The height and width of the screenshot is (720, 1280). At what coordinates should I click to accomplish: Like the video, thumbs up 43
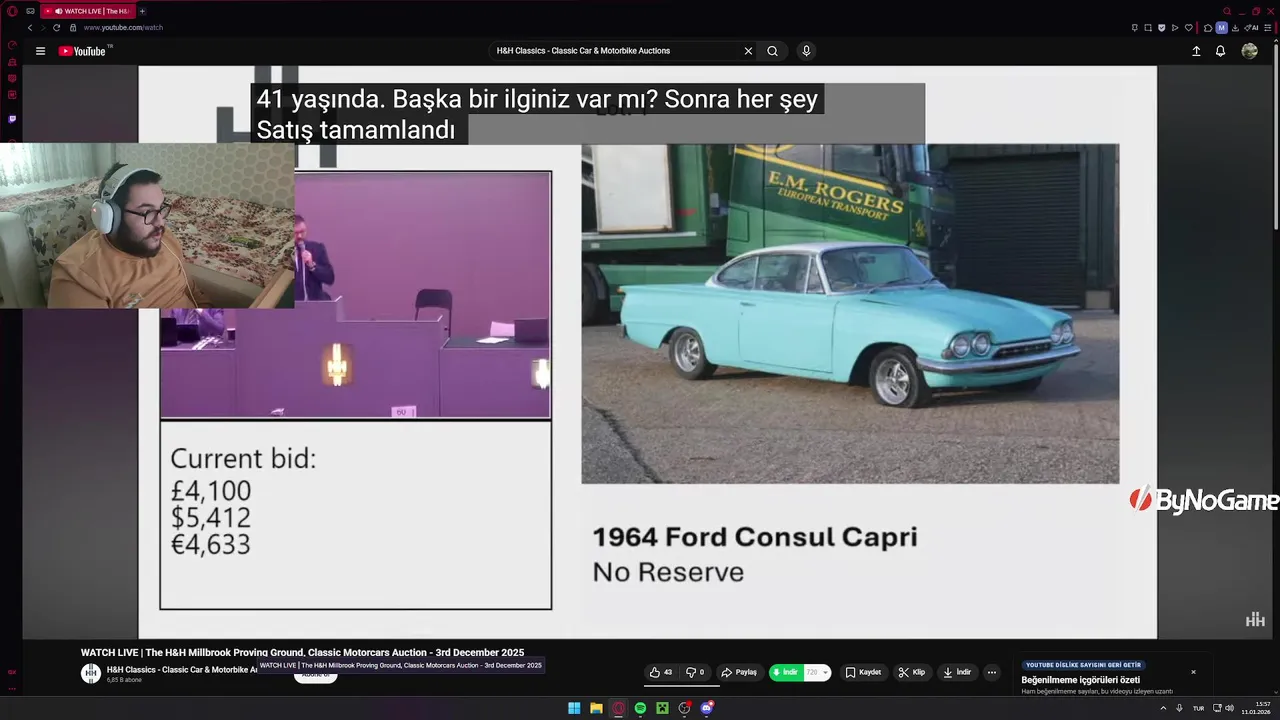point(661,672)
